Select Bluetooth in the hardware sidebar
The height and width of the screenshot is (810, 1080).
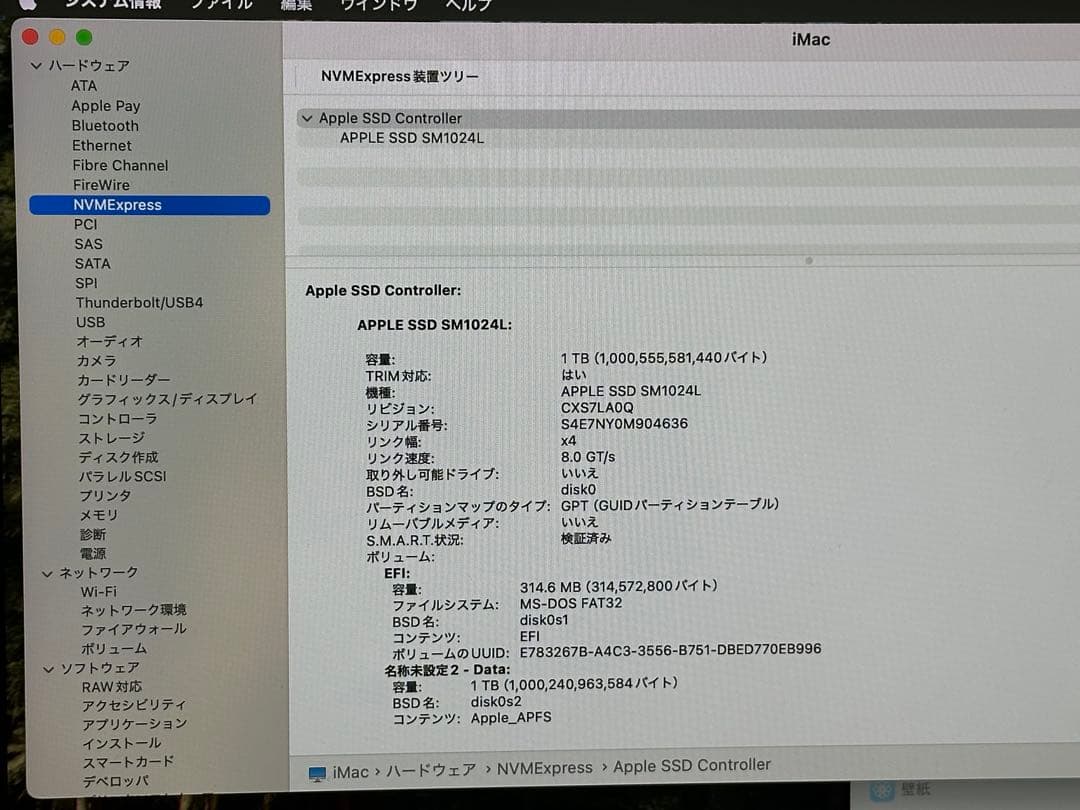click(x=104, y=125)
